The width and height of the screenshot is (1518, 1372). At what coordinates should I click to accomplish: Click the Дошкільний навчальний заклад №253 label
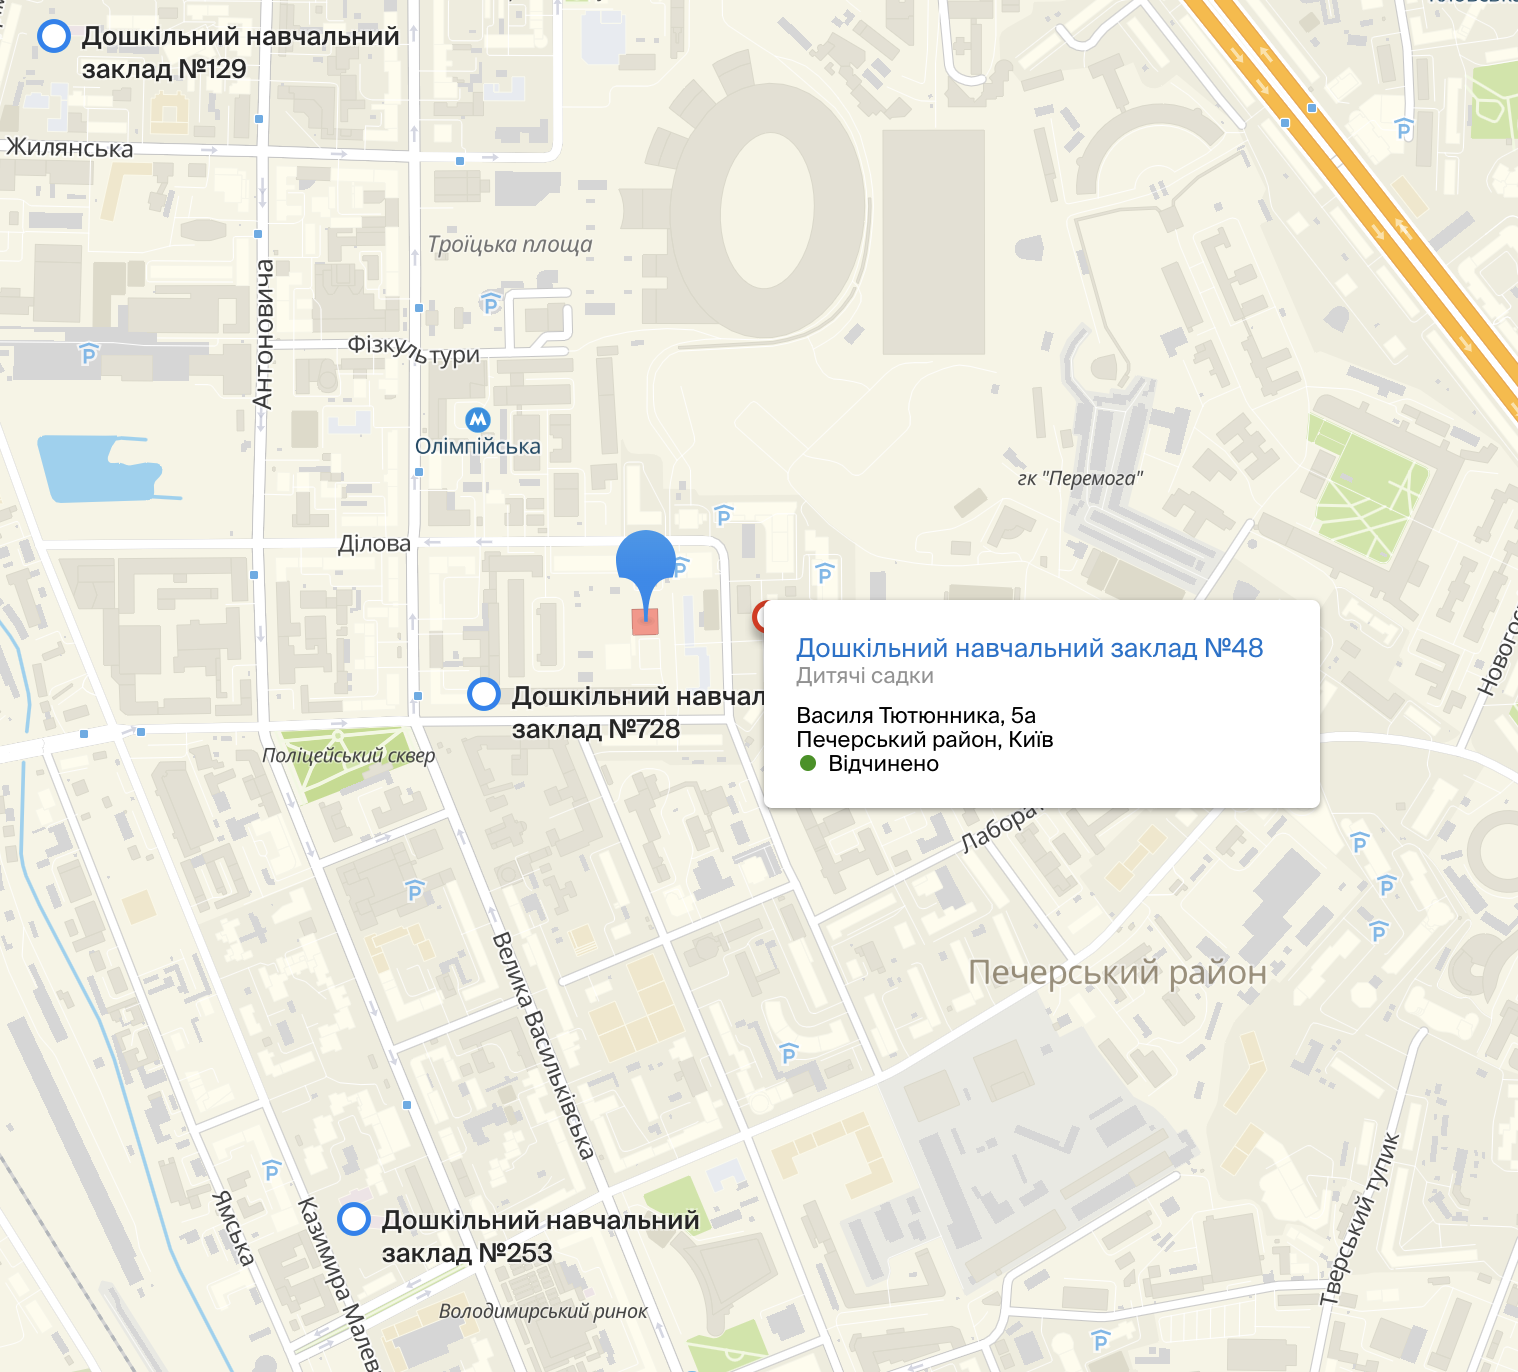[540, 1236]
